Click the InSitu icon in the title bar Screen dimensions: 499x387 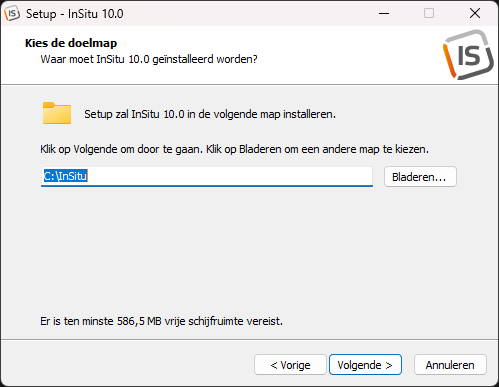(12, 14)
